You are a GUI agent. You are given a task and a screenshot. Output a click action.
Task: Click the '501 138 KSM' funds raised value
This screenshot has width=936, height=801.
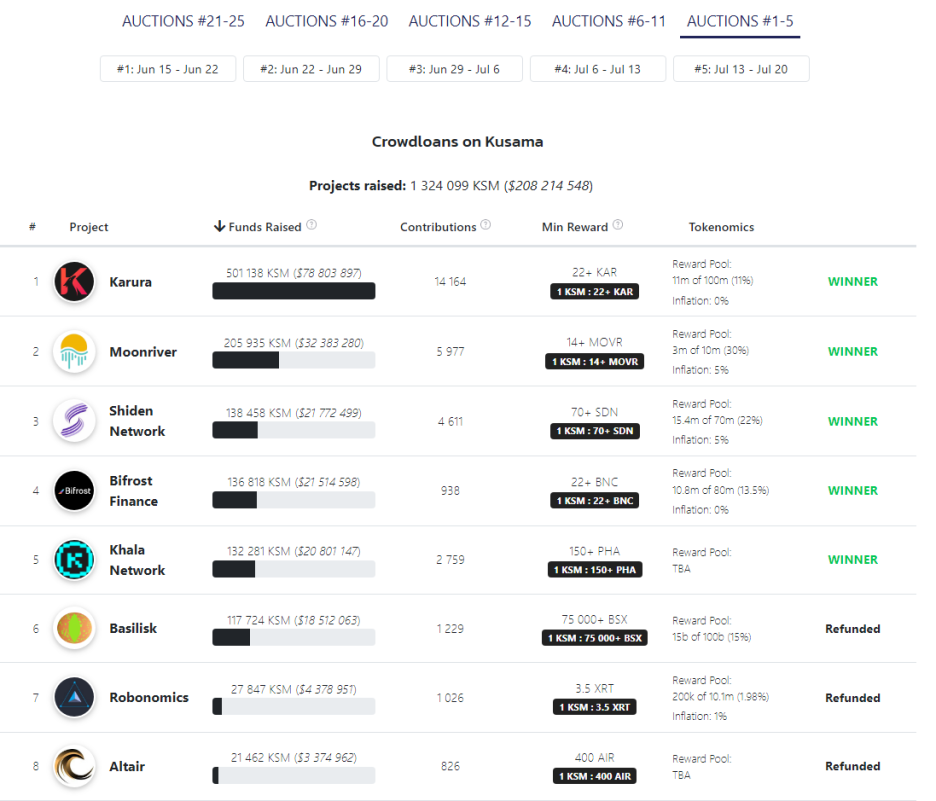tap(257, 273)
